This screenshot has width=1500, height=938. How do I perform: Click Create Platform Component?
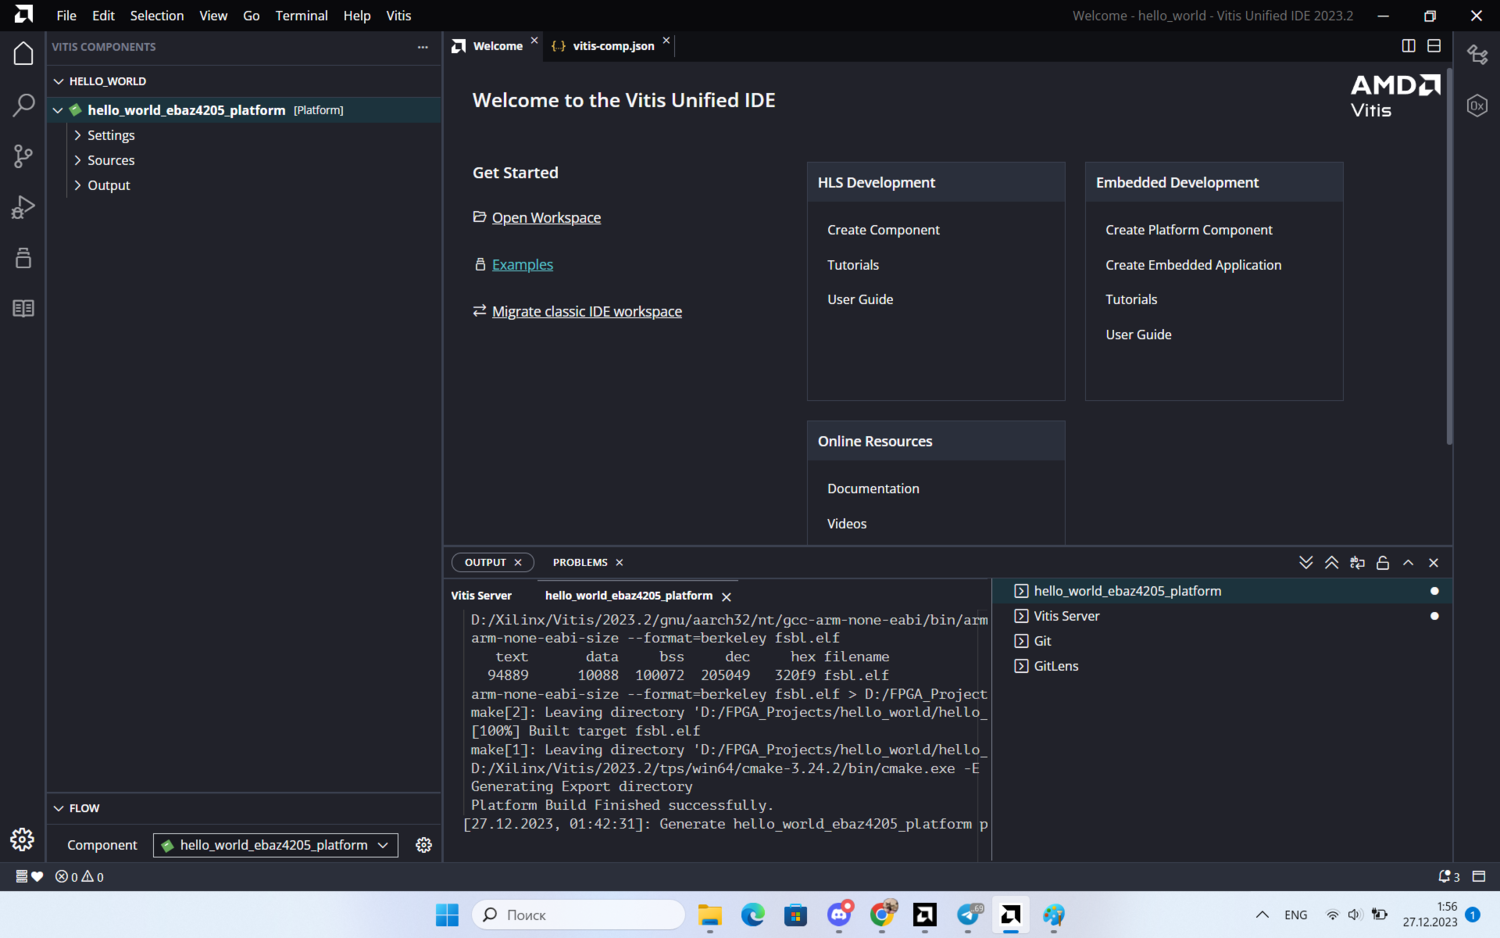pyautogui.click(x=1188, y=230)
